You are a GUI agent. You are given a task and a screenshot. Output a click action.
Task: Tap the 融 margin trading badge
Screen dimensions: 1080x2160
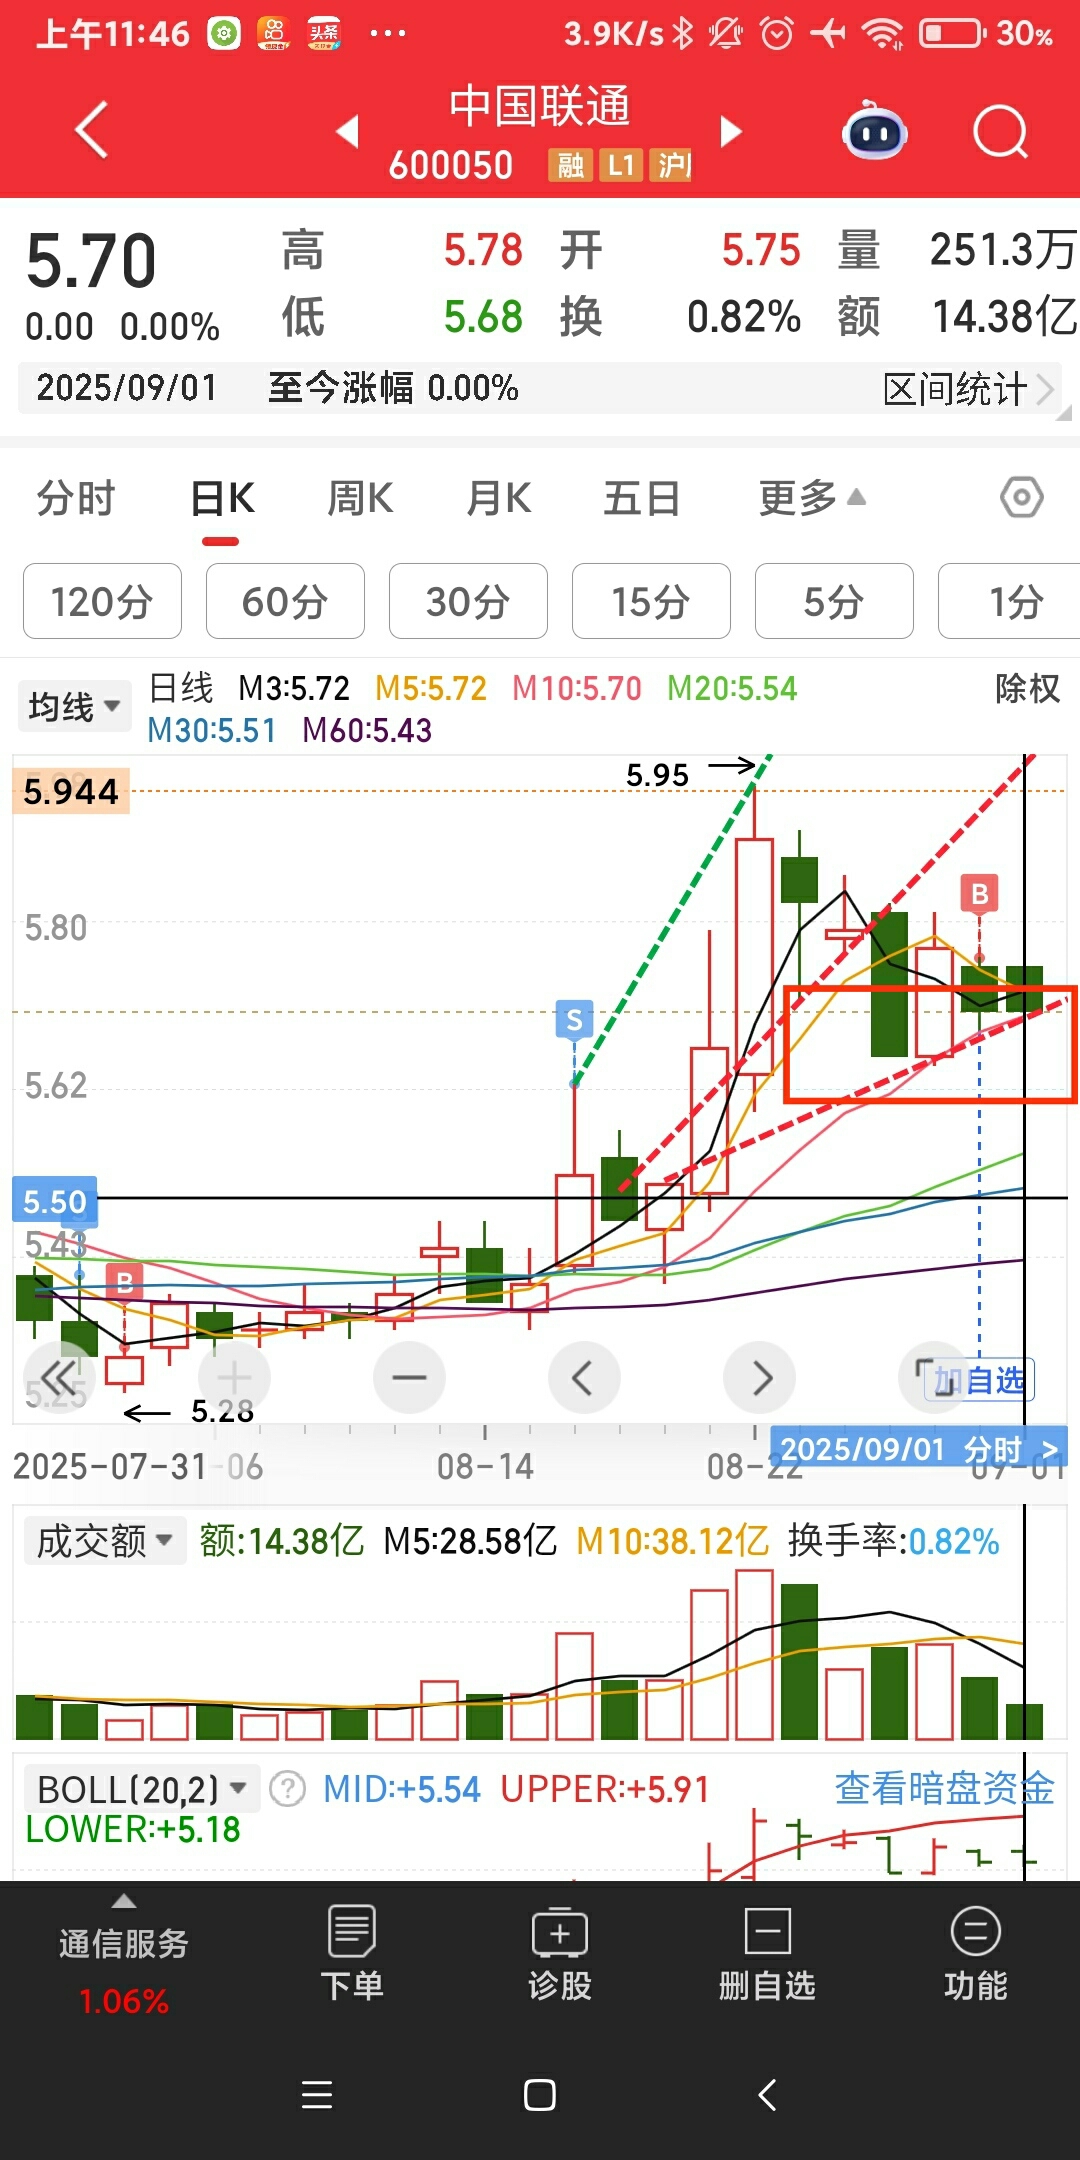pos(570,165)
